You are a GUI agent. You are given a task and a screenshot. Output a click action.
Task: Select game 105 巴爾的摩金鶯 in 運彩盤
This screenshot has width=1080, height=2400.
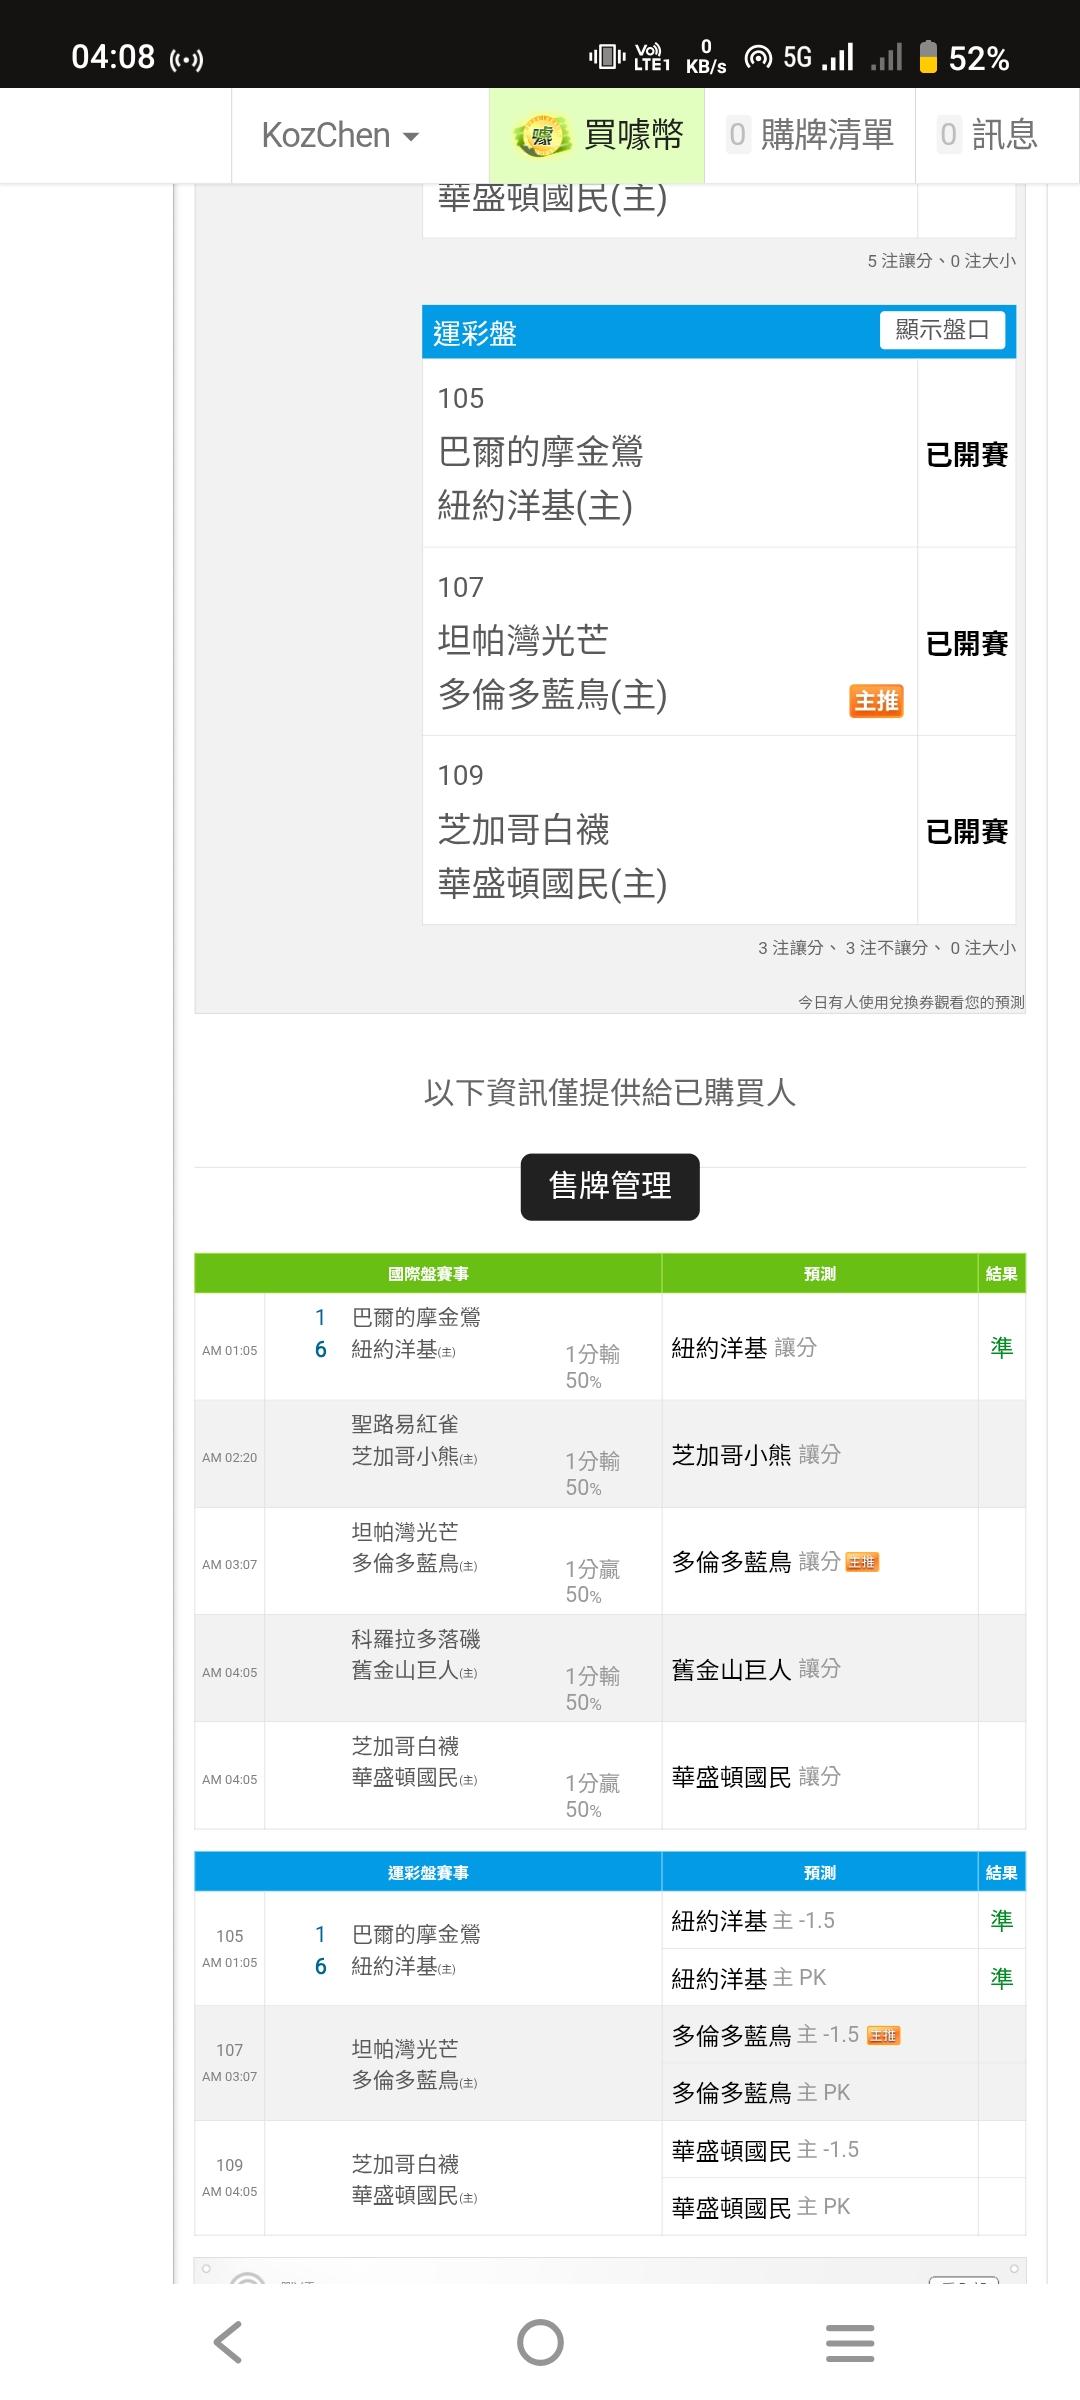tap(670, 453)
